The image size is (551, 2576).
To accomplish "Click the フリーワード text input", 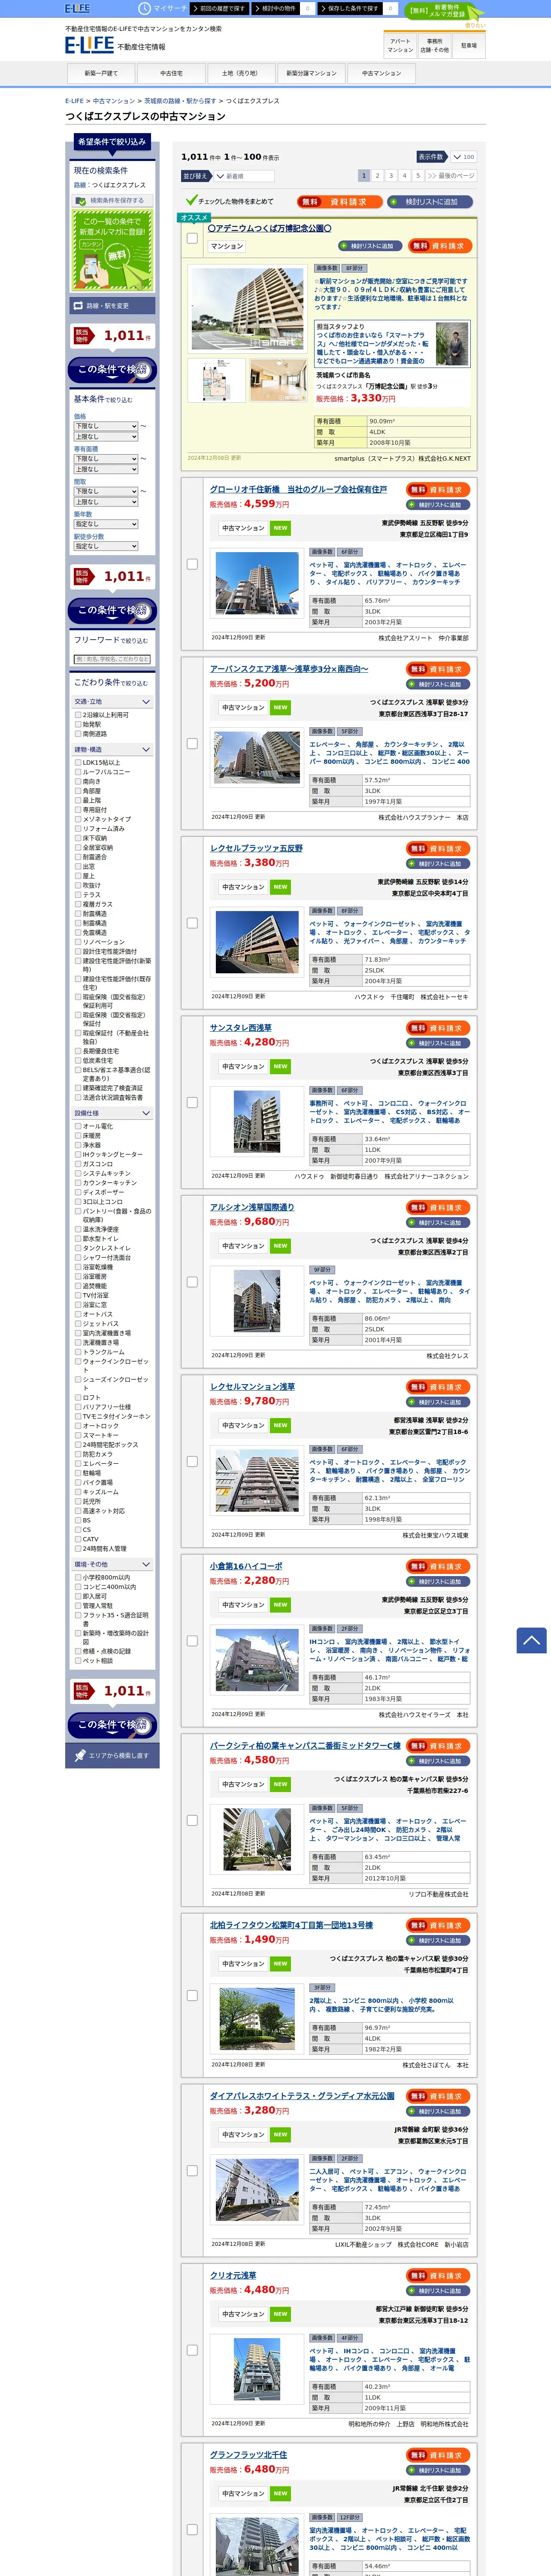I will 112,659.
